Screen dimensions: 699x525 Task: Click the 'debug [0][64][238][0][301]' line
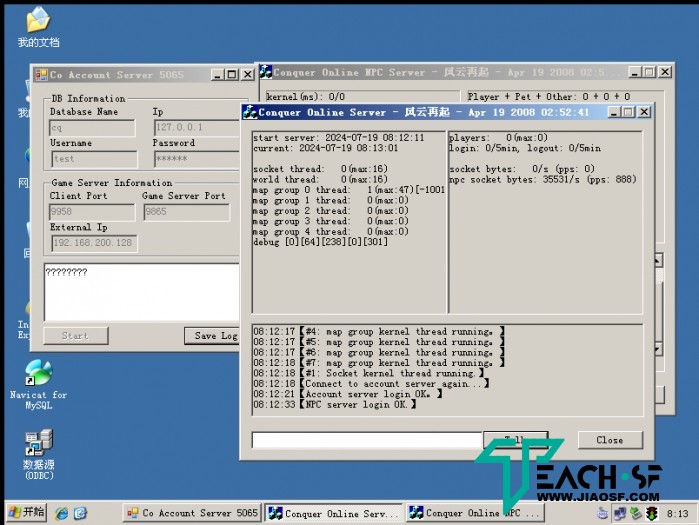click(321, 242)
